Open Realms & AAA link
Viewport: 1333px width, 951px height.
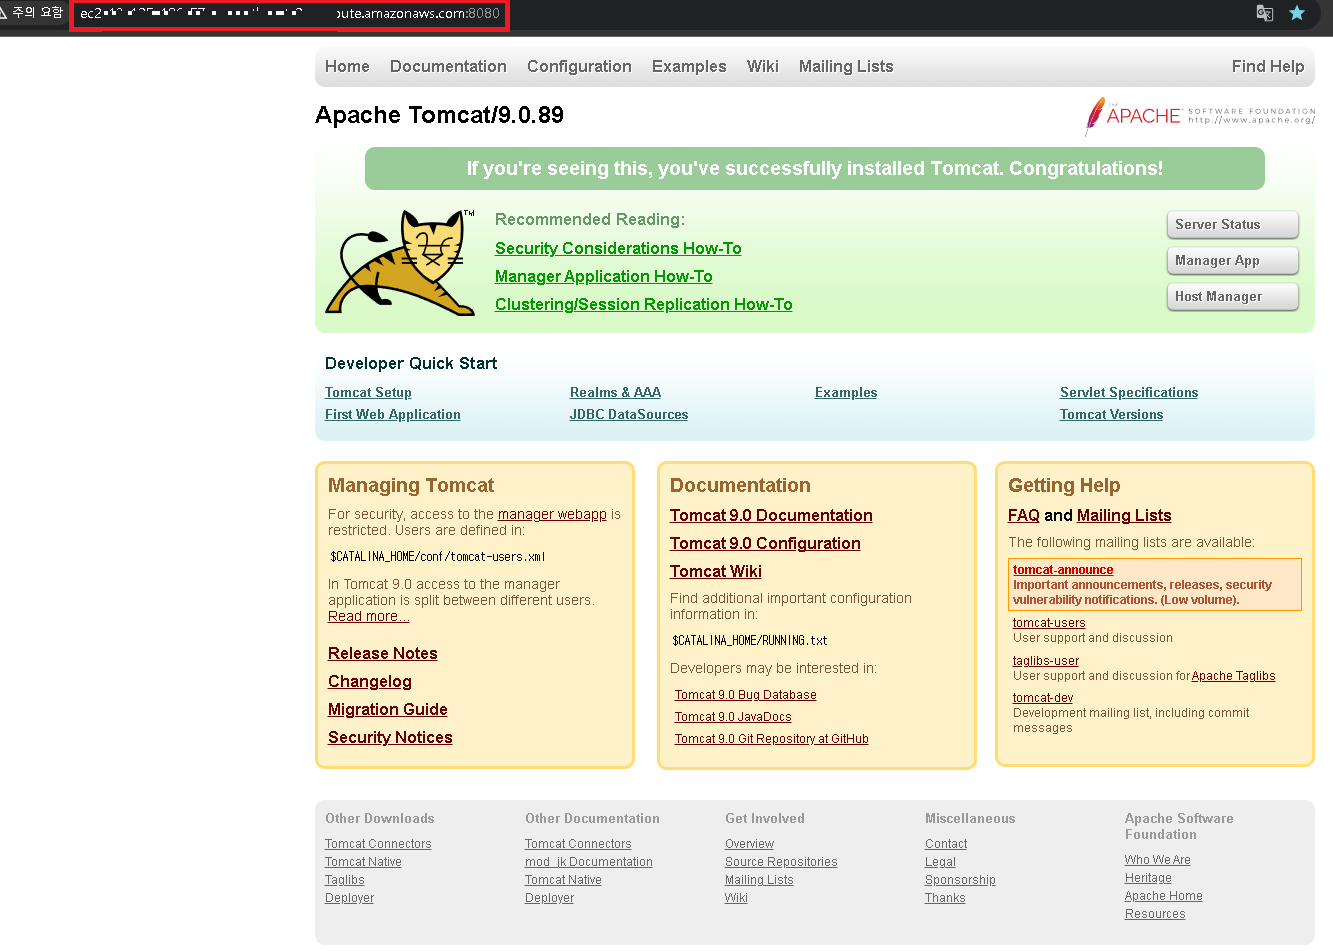coord(615,392)
